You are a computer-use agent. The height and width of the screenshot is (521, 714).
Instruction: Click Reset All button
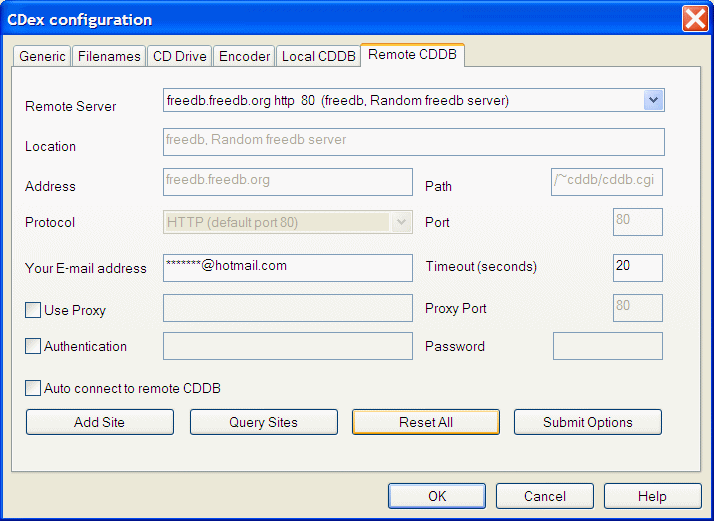pos(426,422)
